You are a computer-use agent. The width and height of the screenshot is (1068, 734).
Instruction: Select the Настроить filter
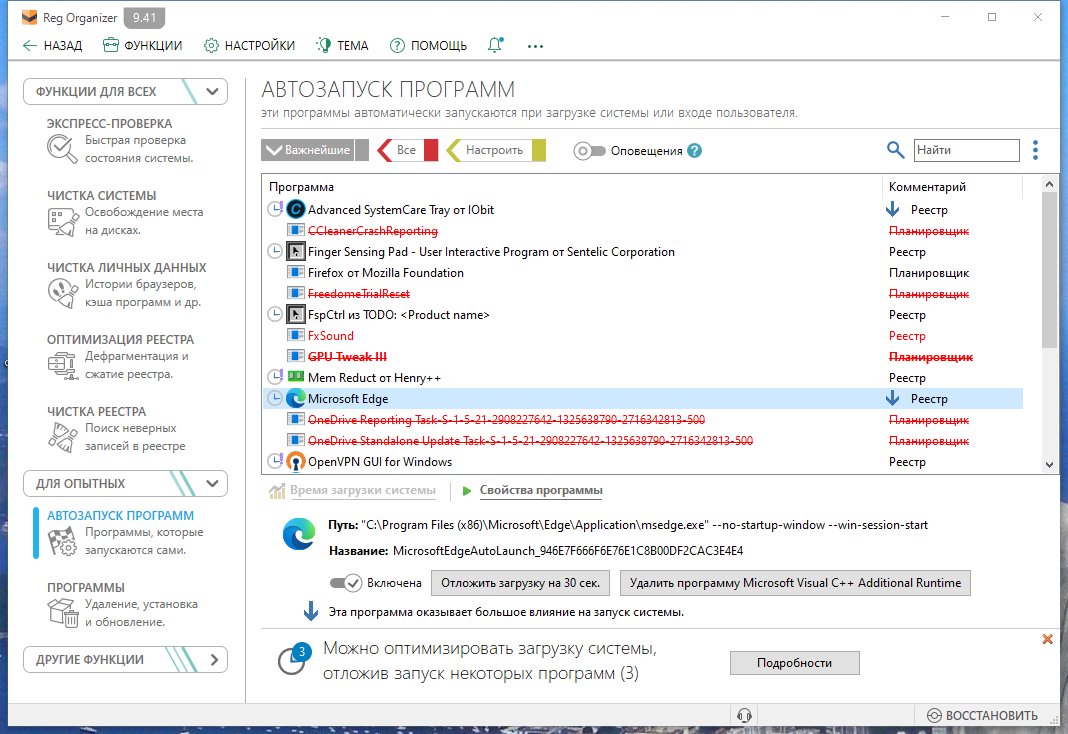496,150
